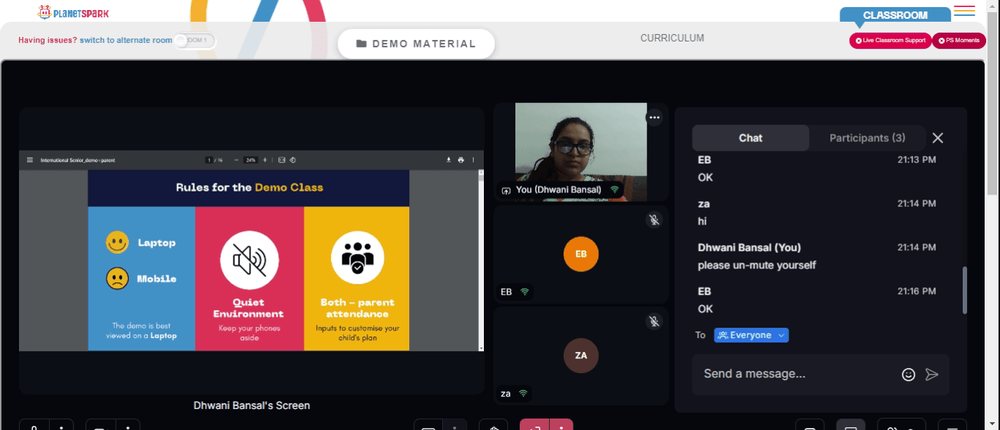Screen dimensions: 1000x430
Task: Open the PDF viewer sidebar menu icon
Action: [29, 160]
